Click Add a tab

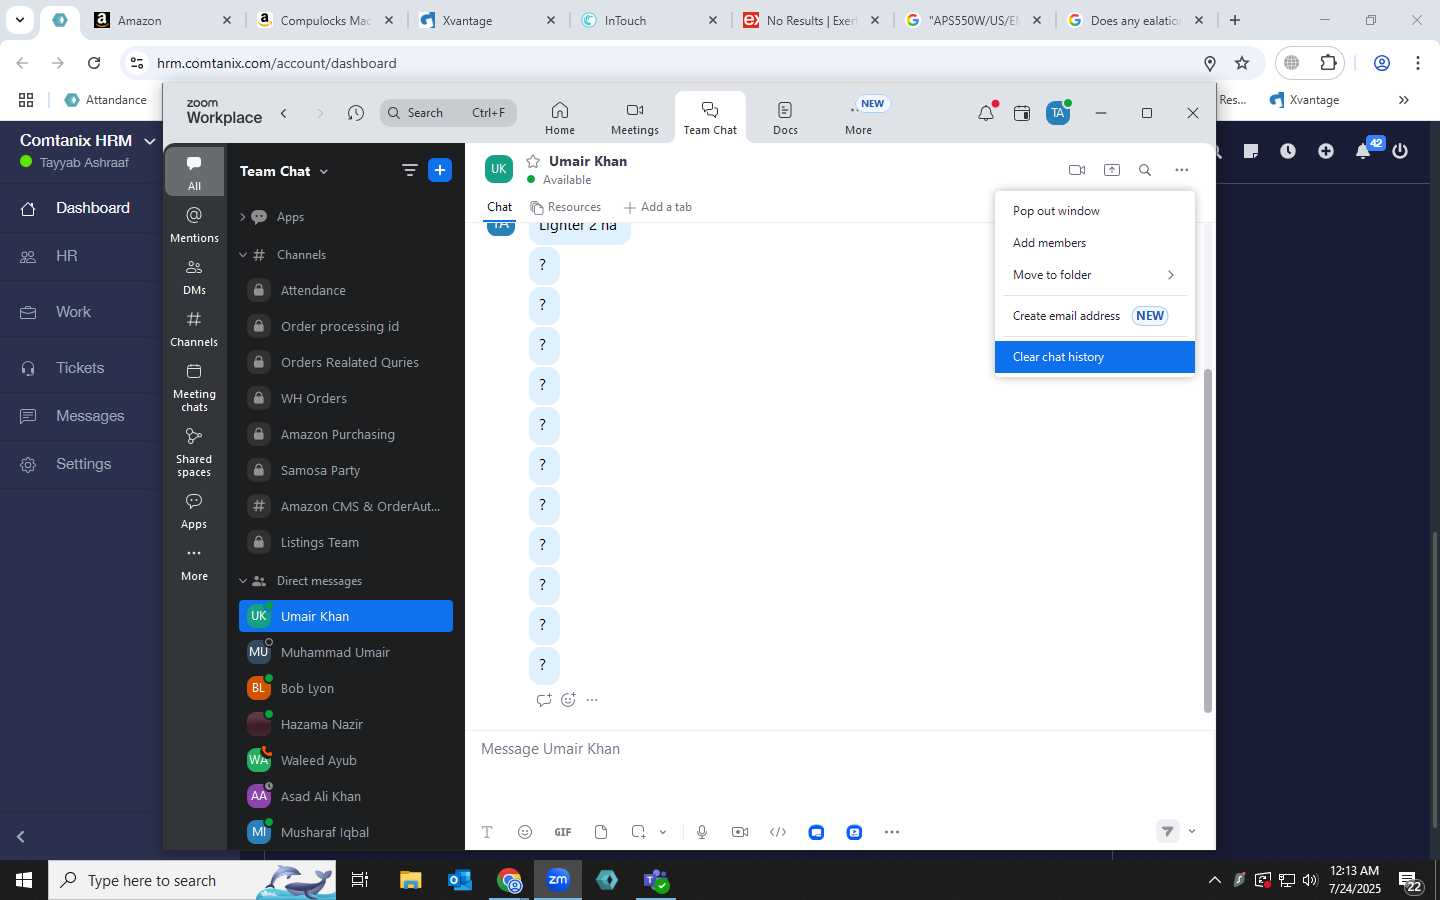(657, 207)
